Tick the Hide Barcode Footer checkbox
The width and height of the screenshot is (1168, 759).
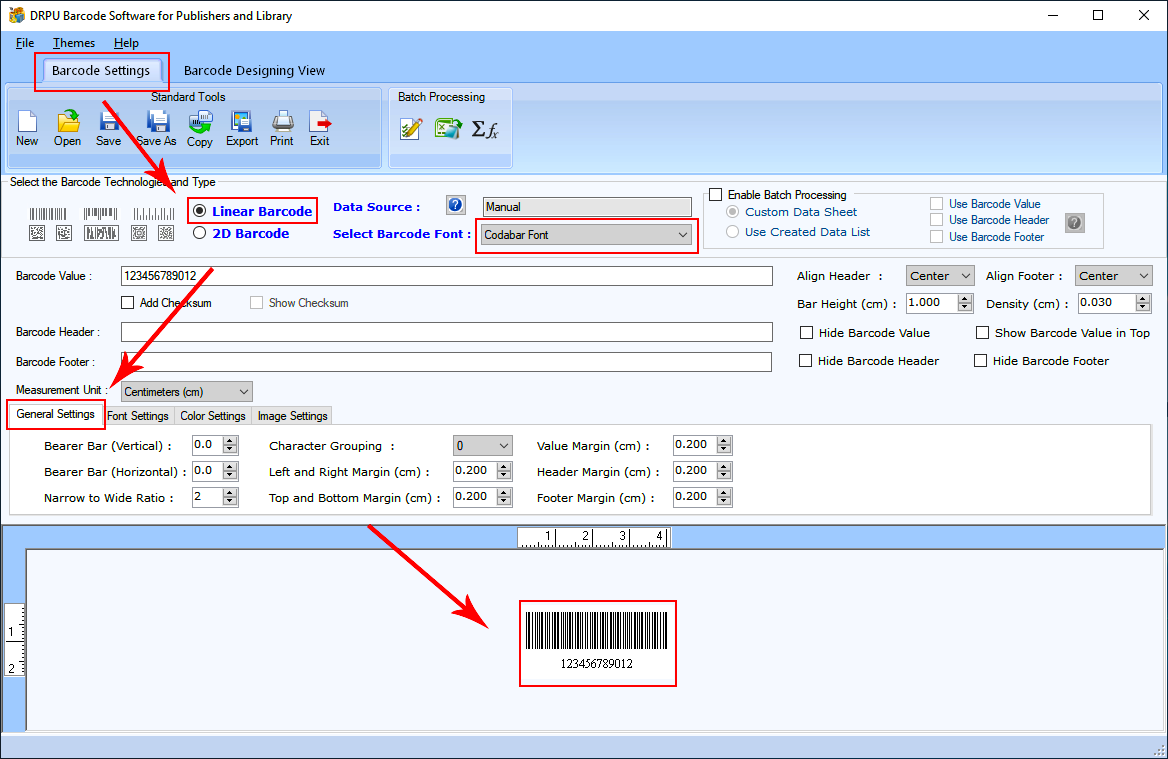tap(980, 361)
